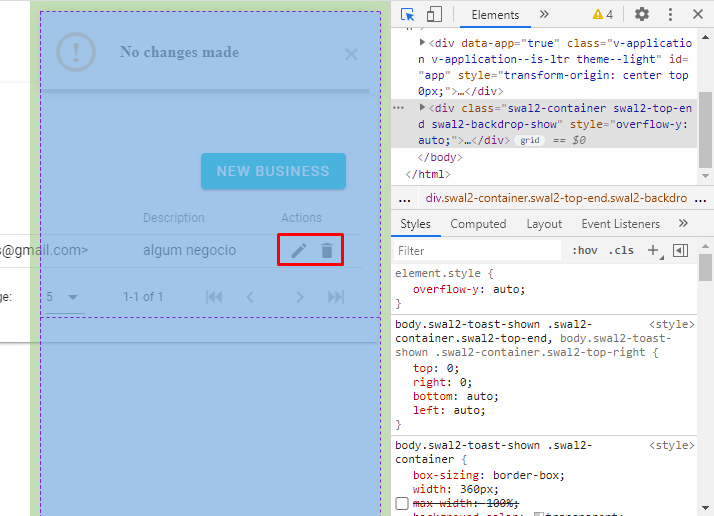714x516 pixels.
Task: Add a new style rule with plus
Action: [x=653, y=250]
